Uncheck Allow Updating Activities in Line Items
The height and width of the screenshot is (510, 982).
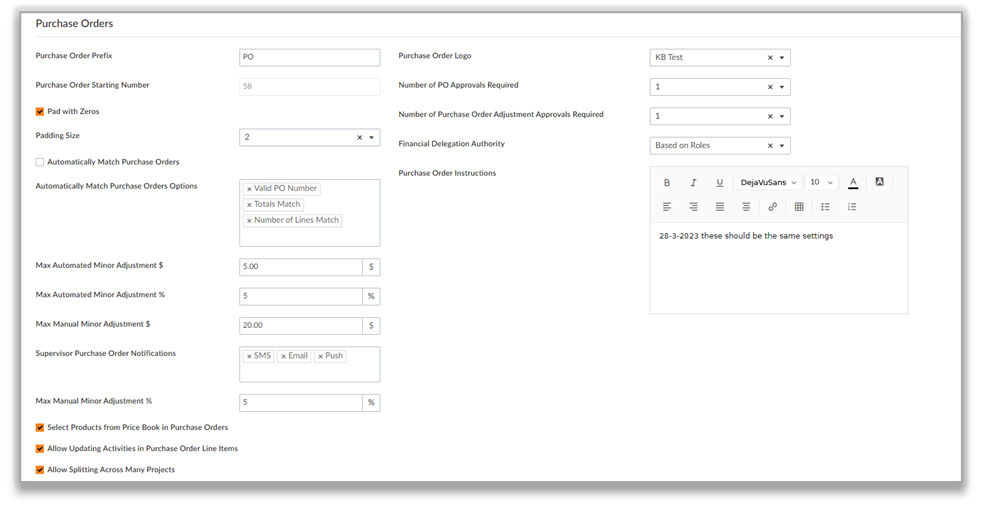40,449
